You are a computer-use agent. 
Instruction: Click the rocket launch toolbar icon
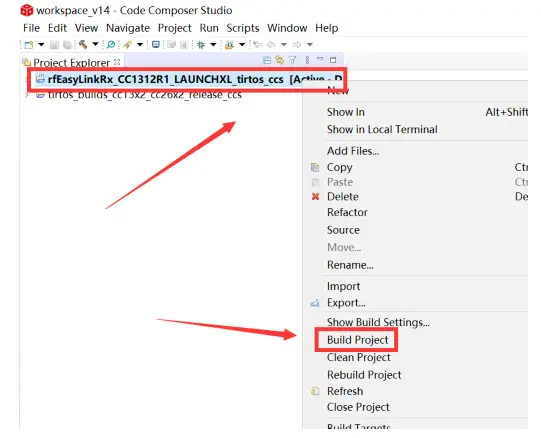coord(127,45)
